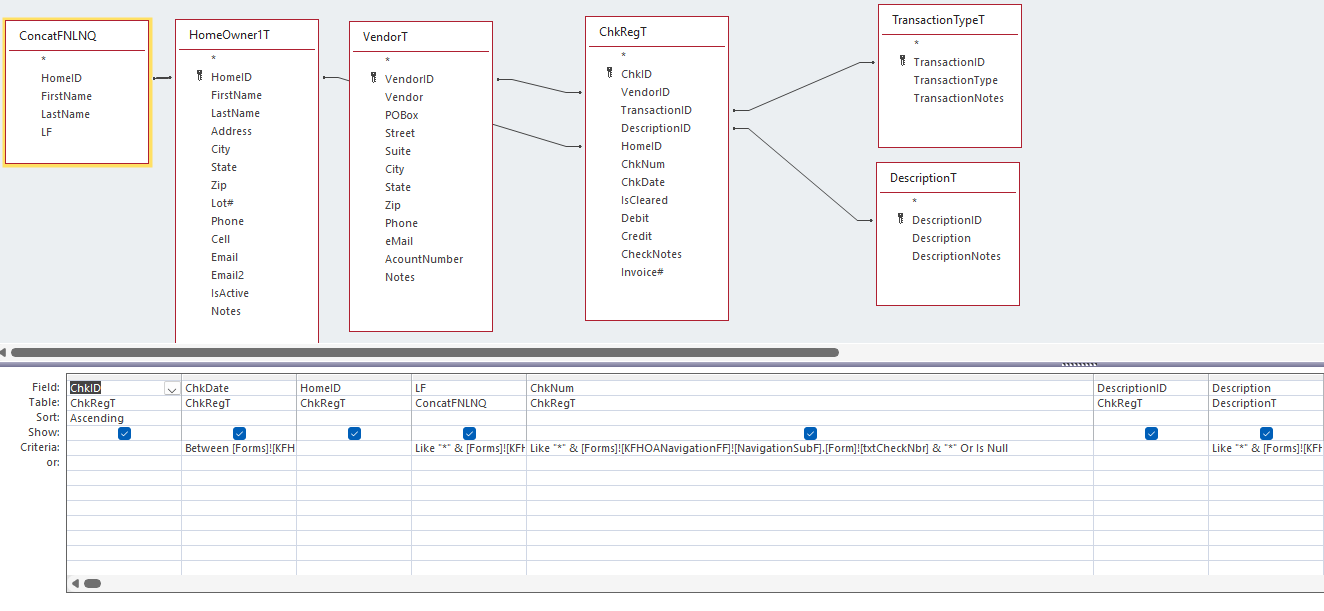Click the Table cell showing ConcatFNLNQ for LF
Viewport: 1324px width, 611px height.
point(468,403)
